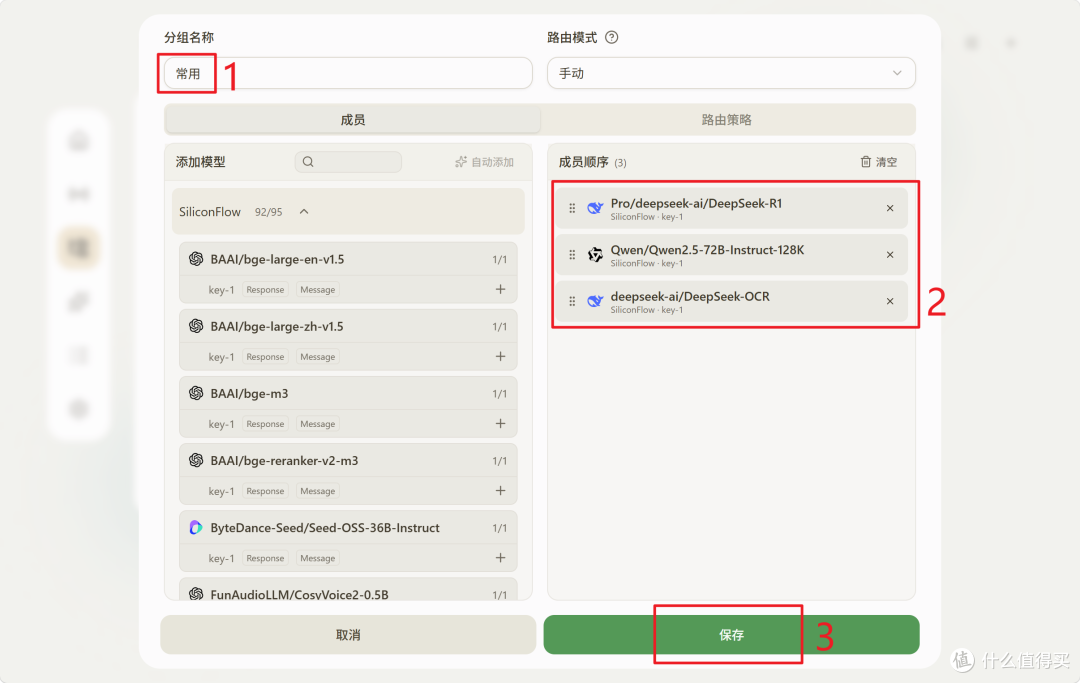
Task: Click Response tag under BAAI/bge-large-en-v1.5
Action: coord(265,290)
